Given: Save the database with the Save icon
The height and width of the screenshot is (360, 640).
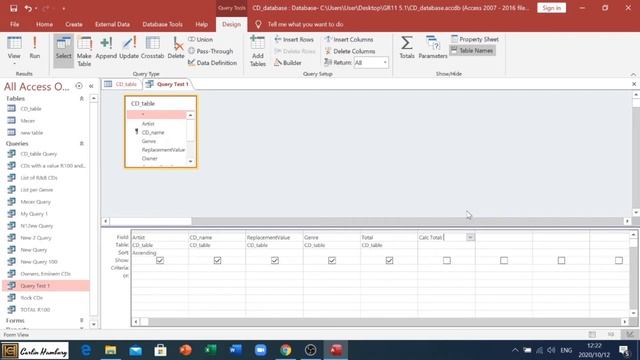Looking at the screenshot, I should coord(13,8).
